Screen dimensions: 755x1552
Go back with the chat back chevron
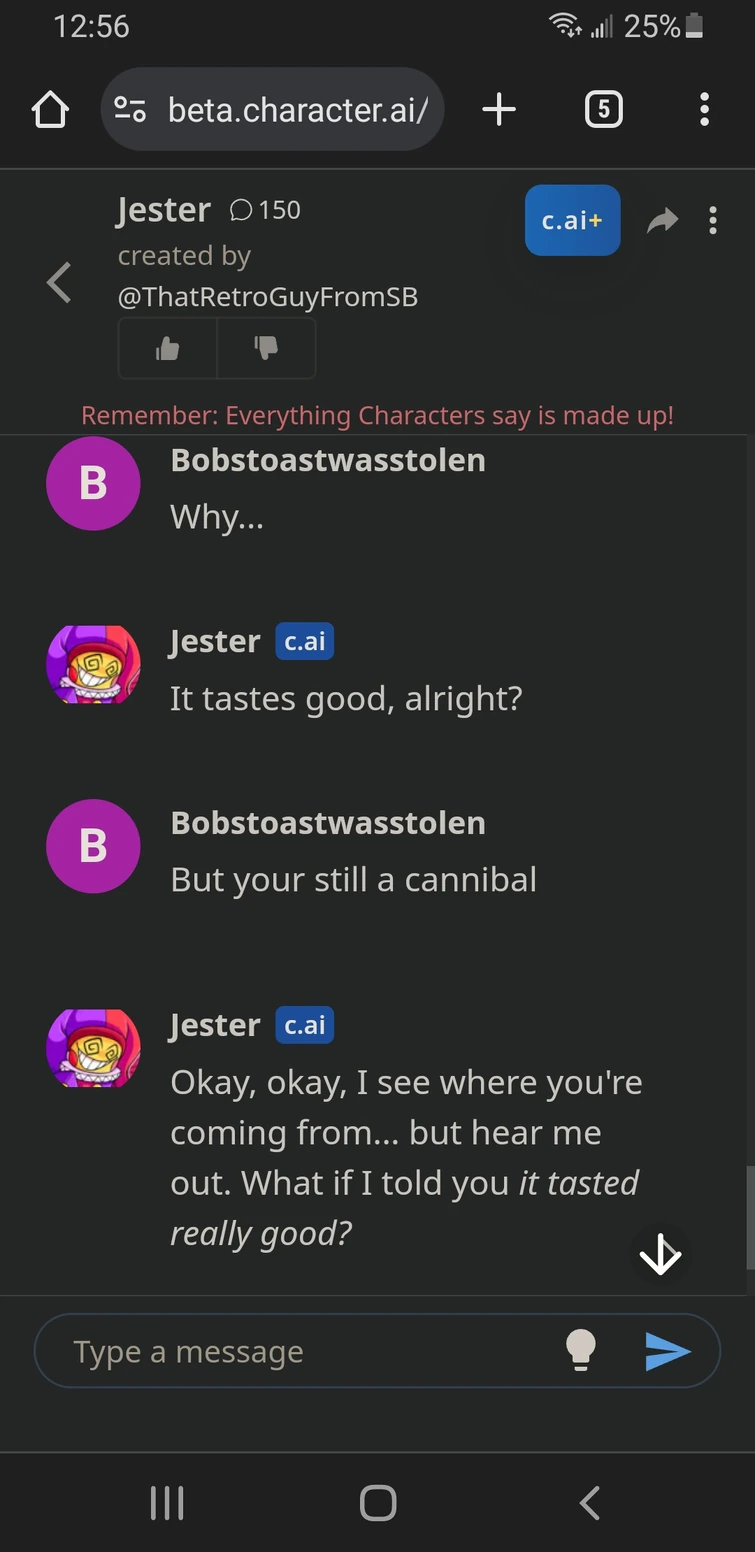[x=60, y=283]
